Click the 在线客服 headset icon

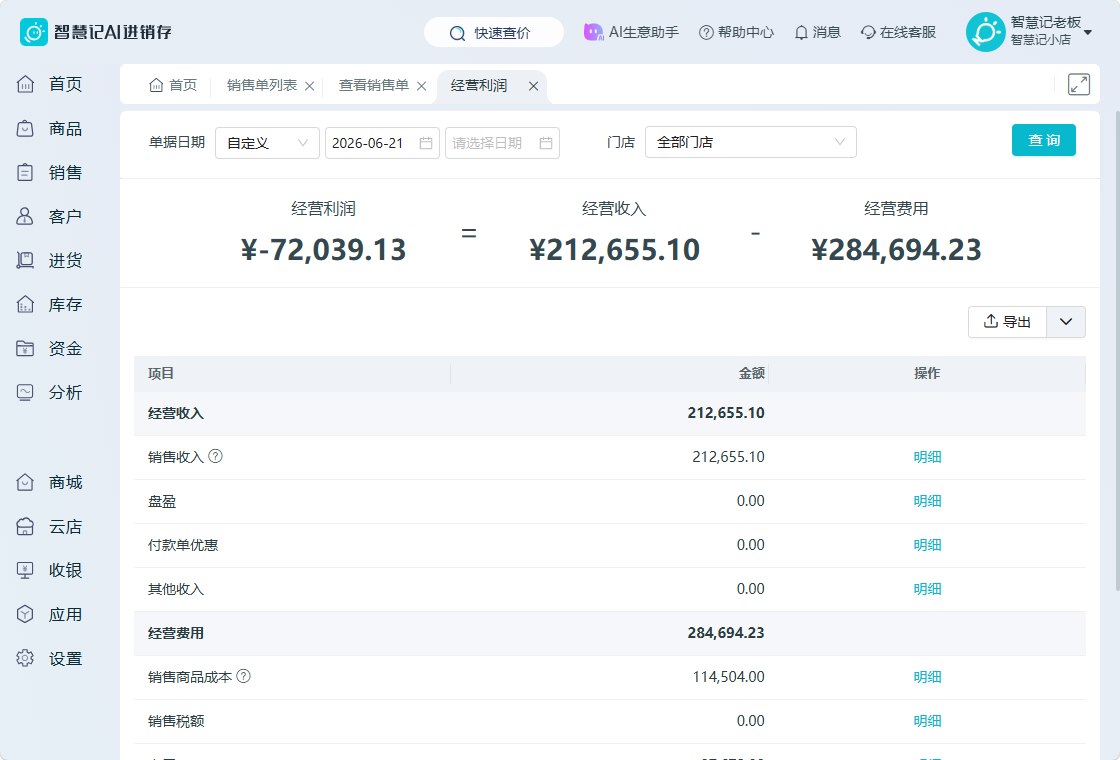pyautogui.click(x=868, y=32)
